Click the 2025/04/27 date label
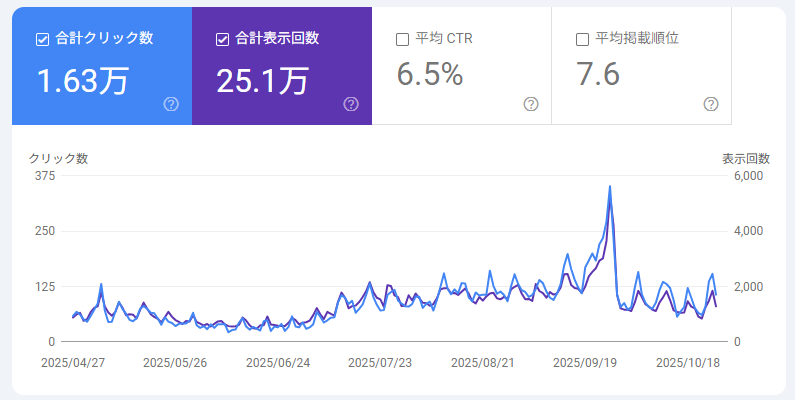795x400 pixels. 73,363
